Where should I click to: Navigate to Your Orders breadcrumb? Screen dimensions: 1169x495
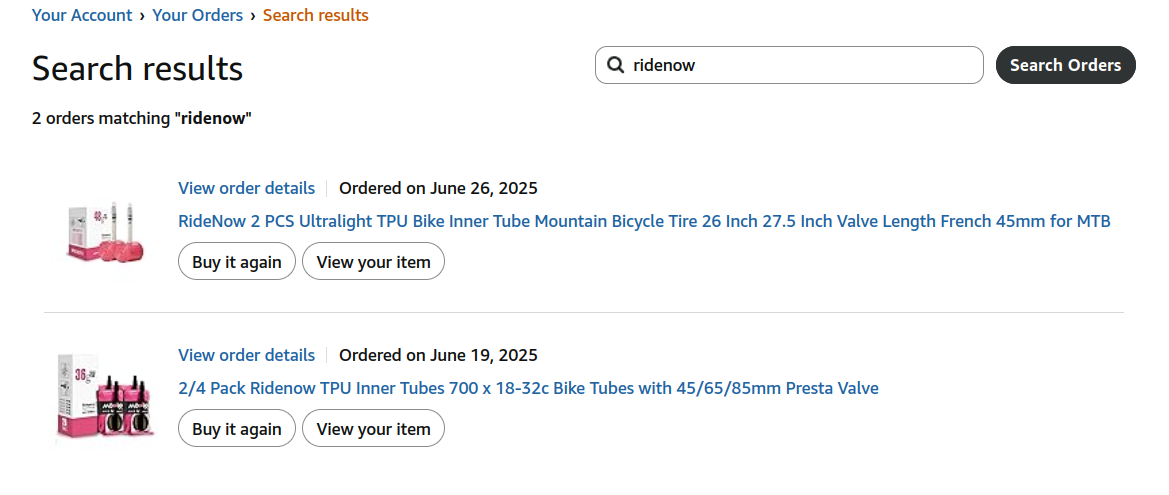click(x=197, y=15)
